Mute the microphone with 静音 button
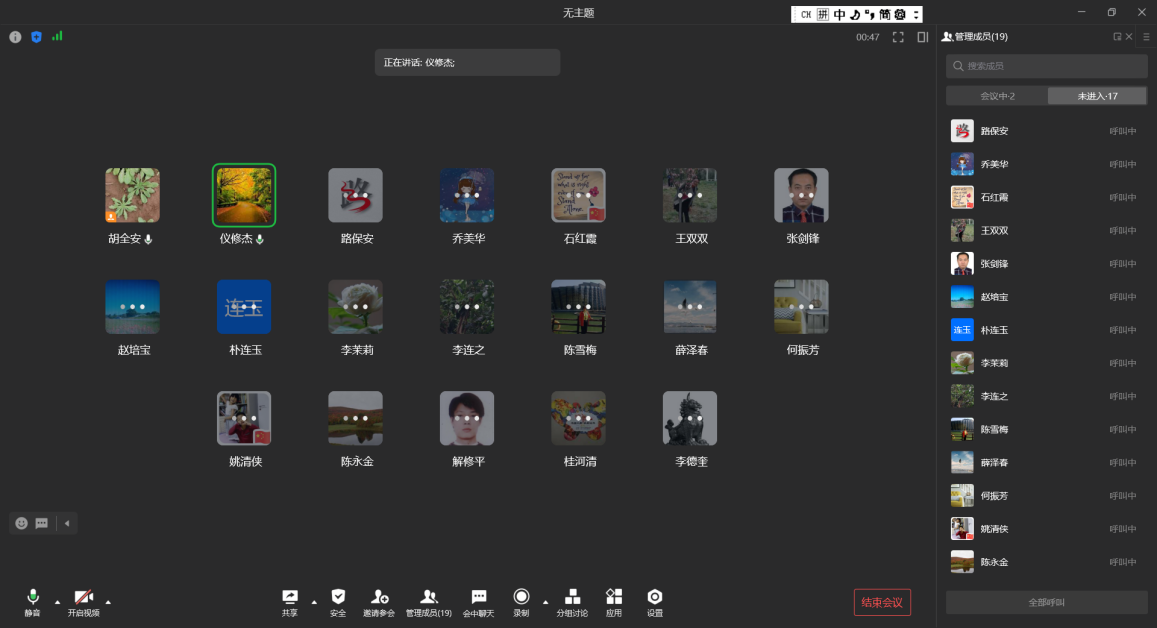The image size is (1157, 628). click(32, 597)
